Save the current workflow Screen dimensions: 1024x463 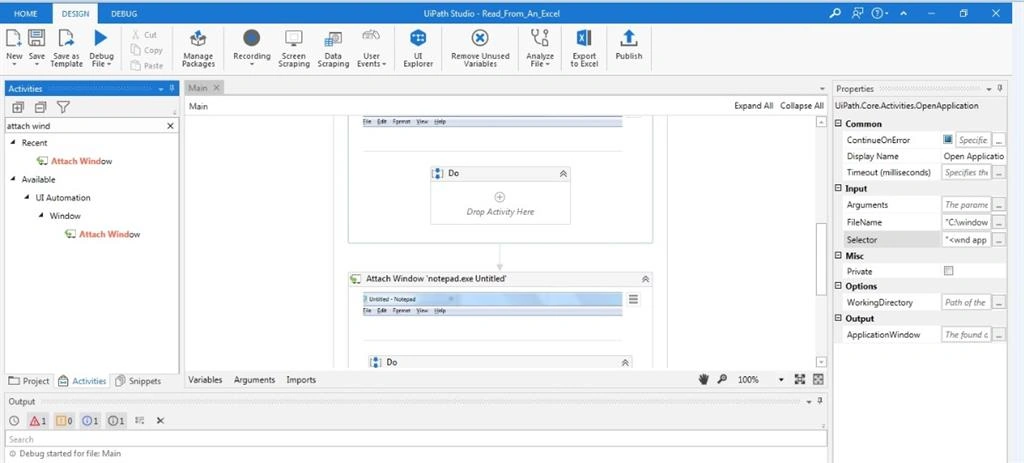tap(37, 47)
